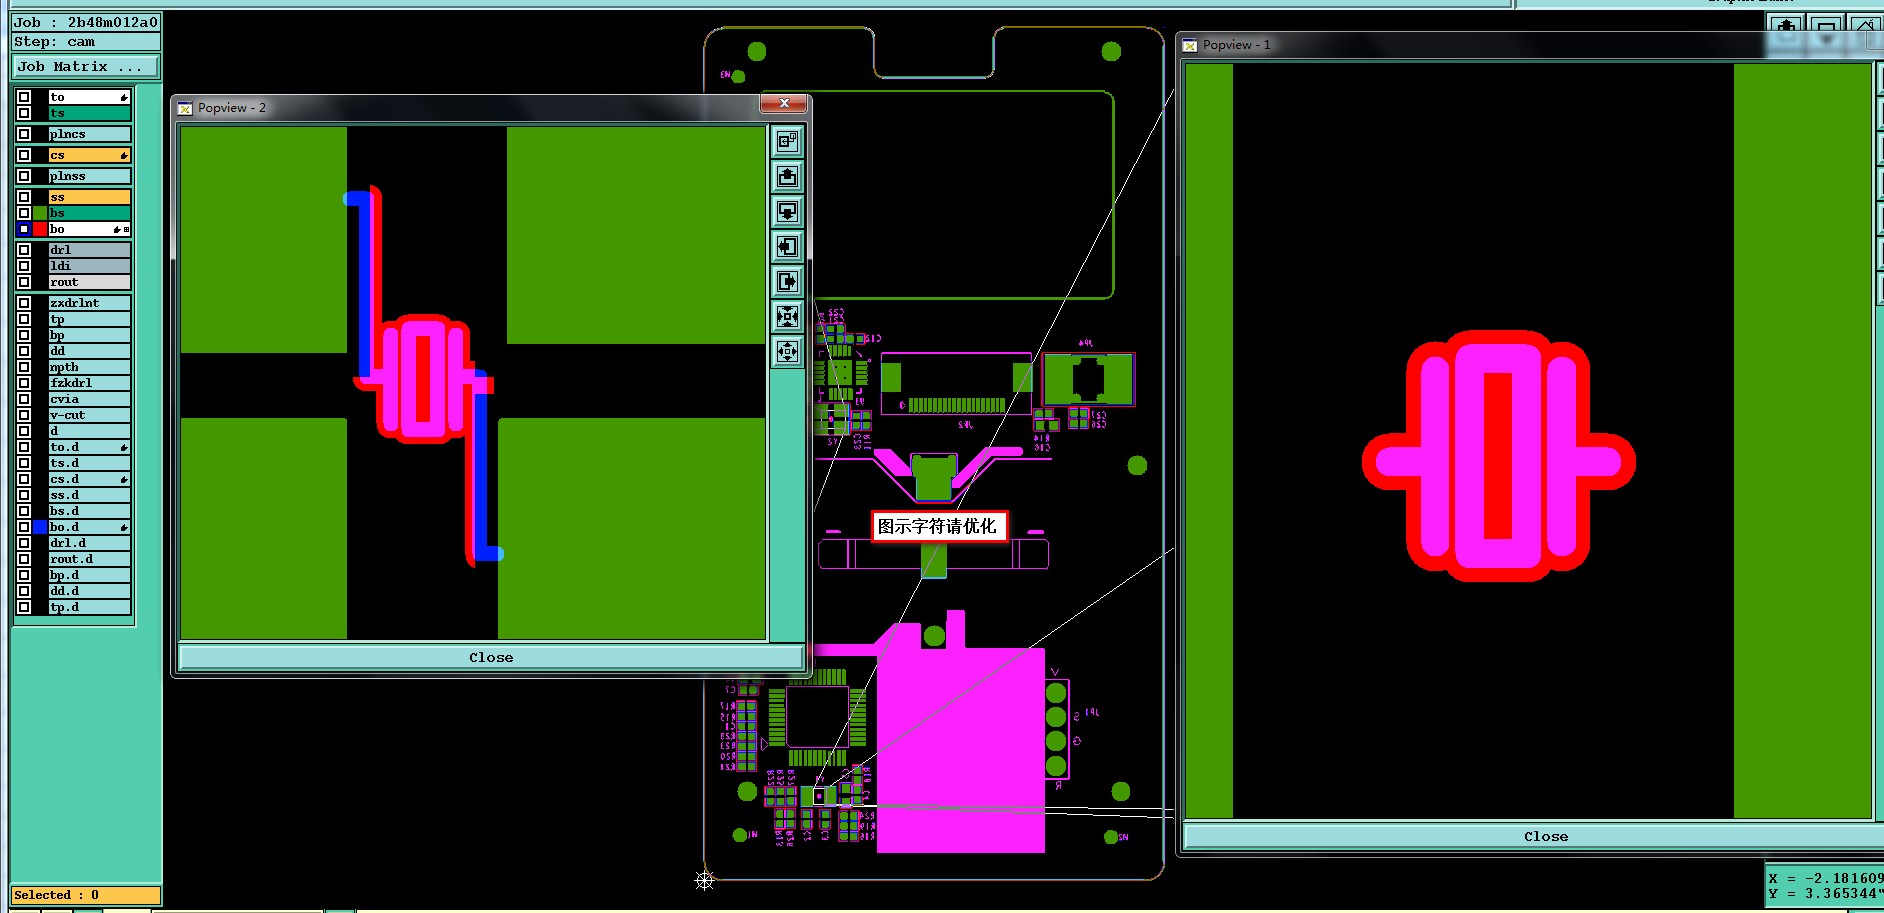Select the 'fzkdrl' layer name
Image resolution: width=1884 pixels, height=913 pixels.
[x=89, y=383]
